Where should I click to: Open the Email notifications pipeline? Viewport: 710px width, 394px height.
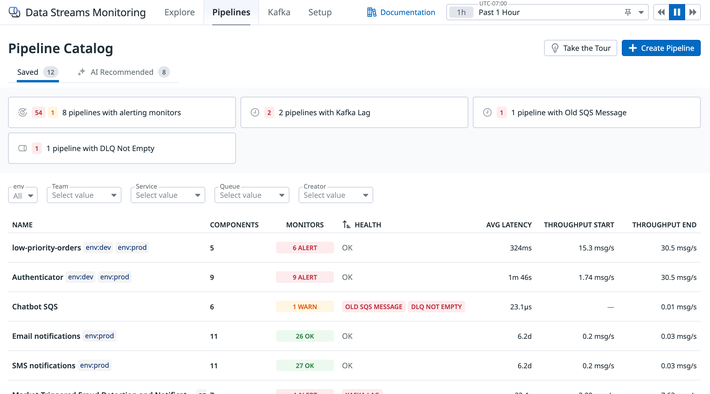pyautogui.click(x=46, y=336)
